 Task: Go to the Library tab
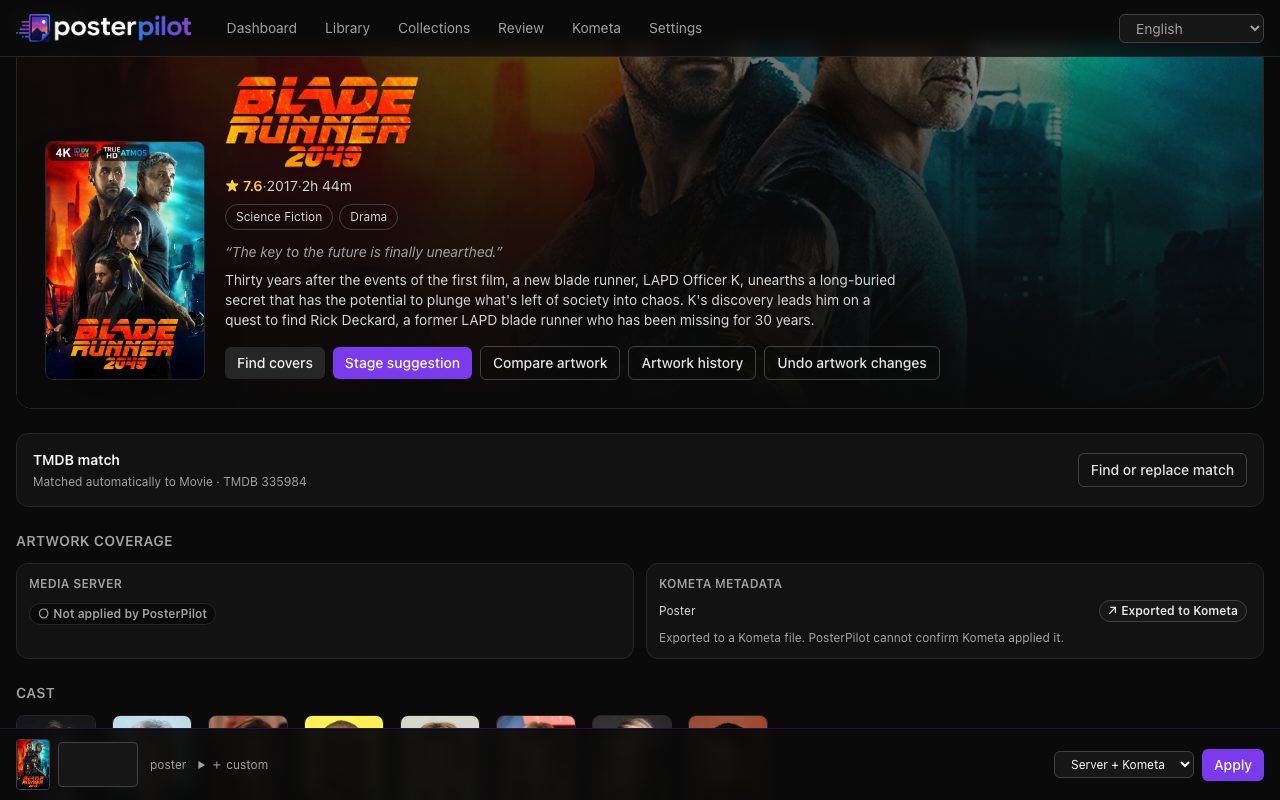(347, 28)
